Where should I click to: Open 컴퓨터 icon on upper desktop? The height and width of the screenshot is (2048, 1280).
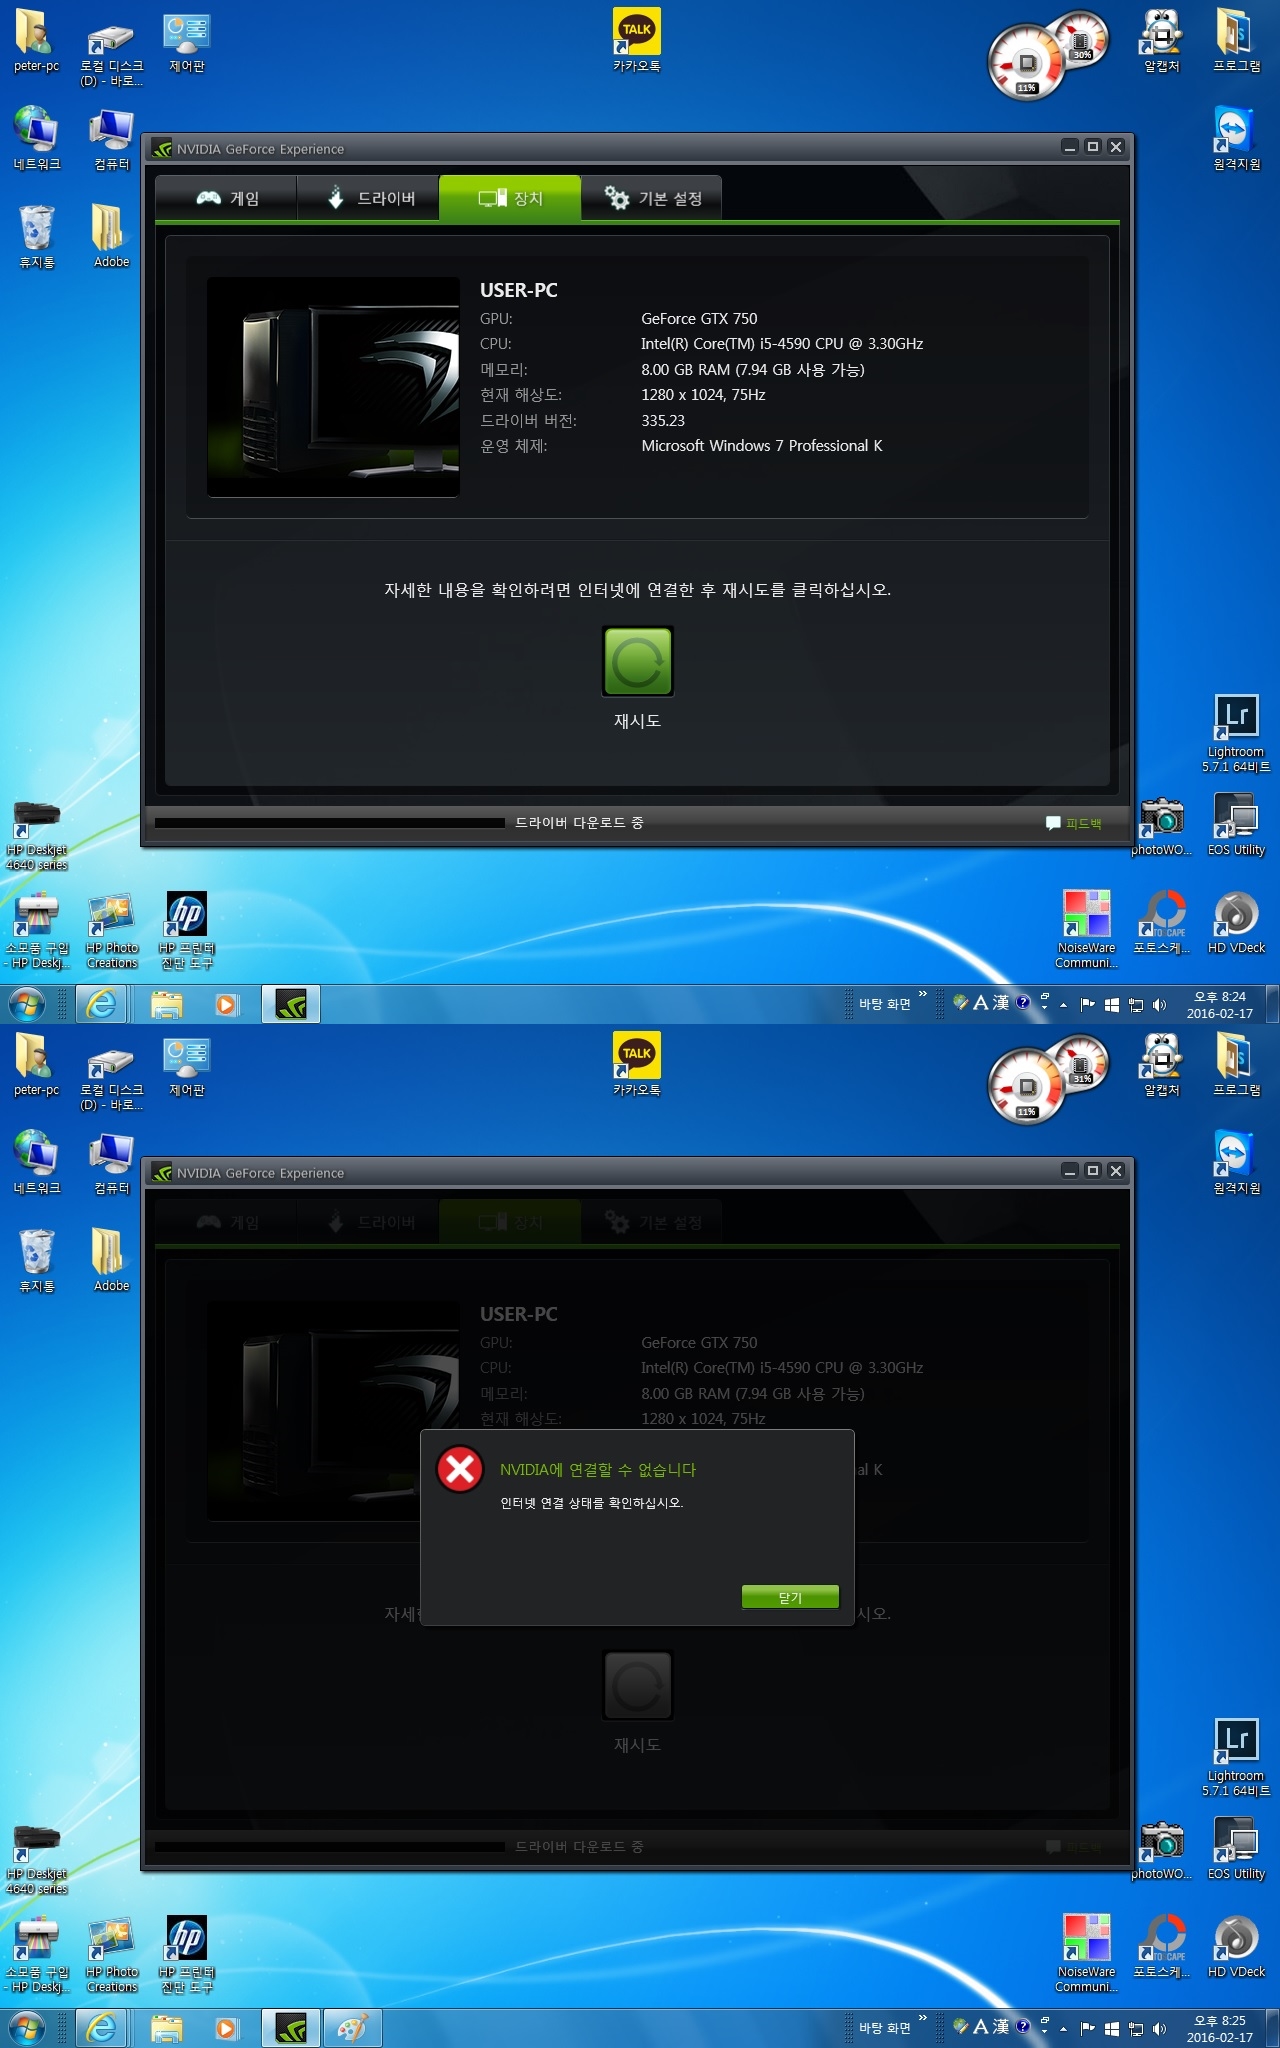111,138
